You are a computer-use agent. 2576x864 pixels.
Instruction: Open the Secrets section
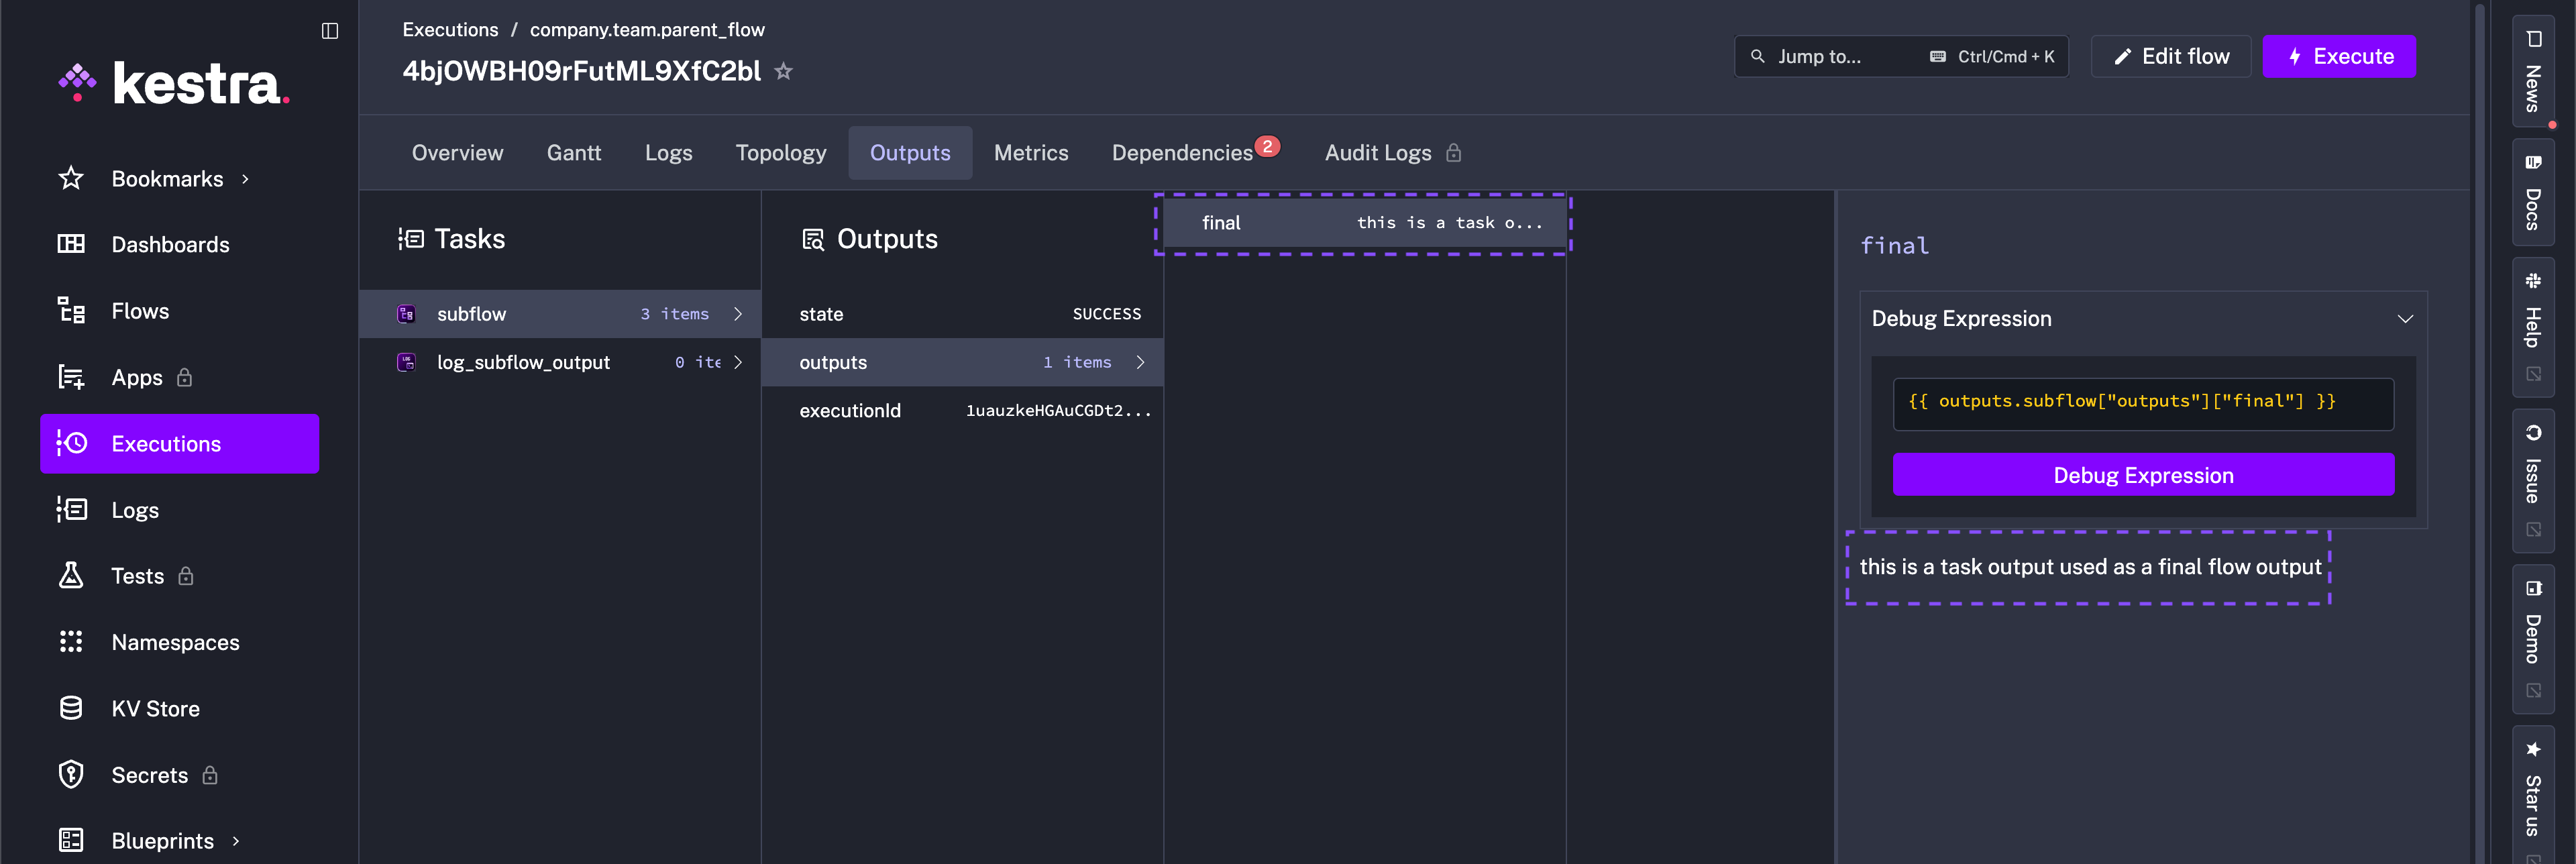149,774
